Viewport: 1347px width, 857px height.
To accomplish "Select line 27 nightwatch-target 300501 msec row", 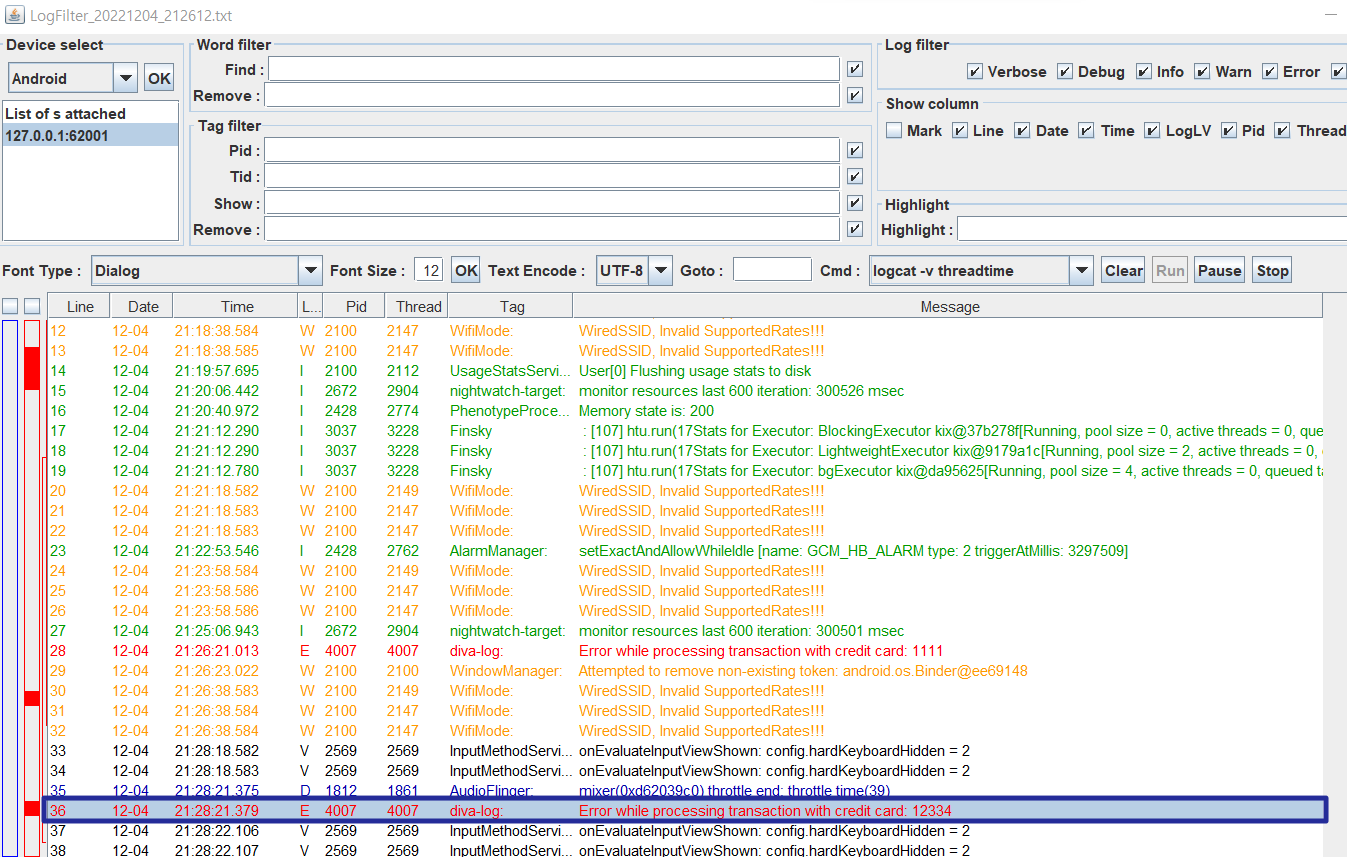I will [x=685, y=631].
